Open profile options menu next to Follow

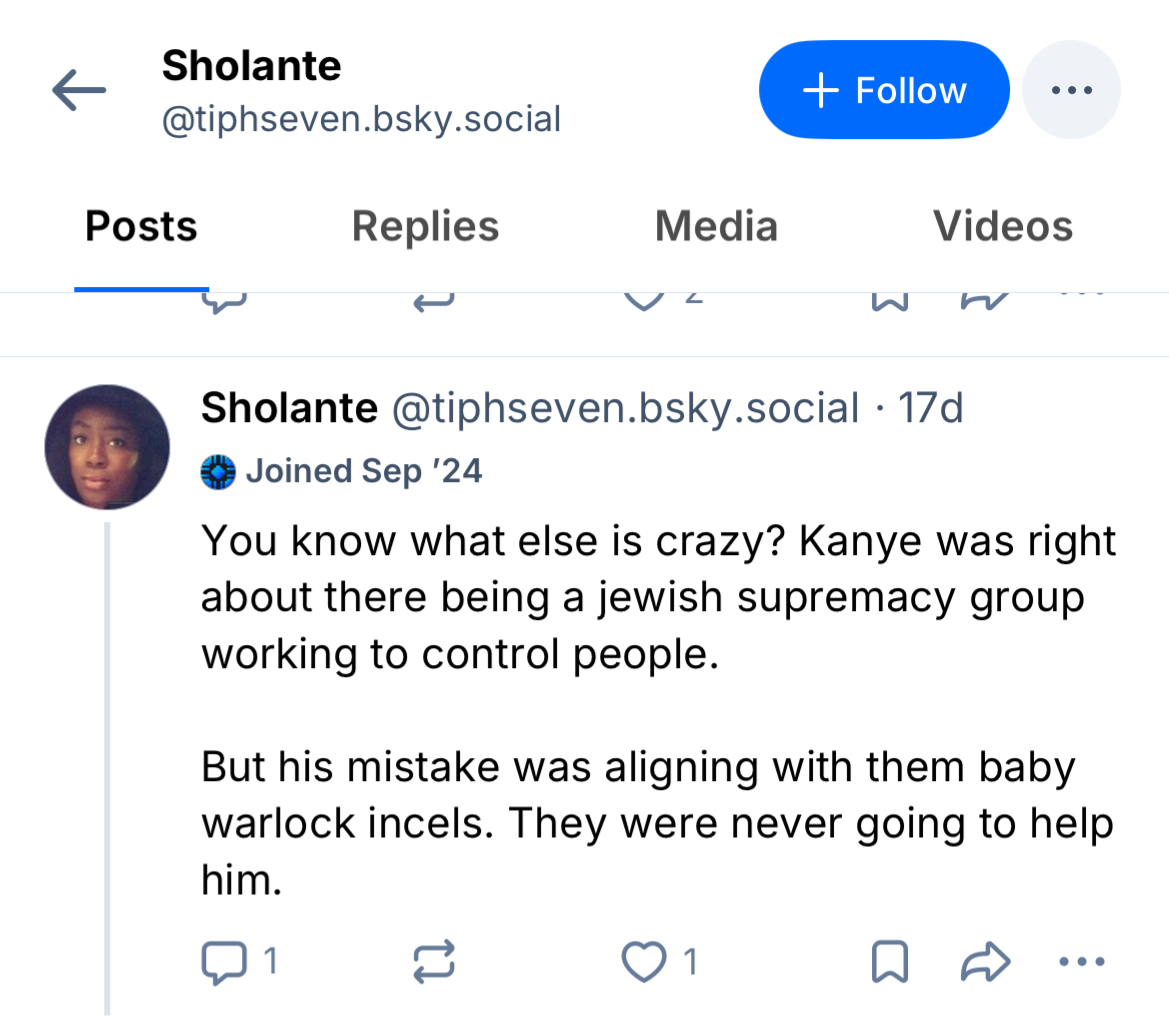1072,91
